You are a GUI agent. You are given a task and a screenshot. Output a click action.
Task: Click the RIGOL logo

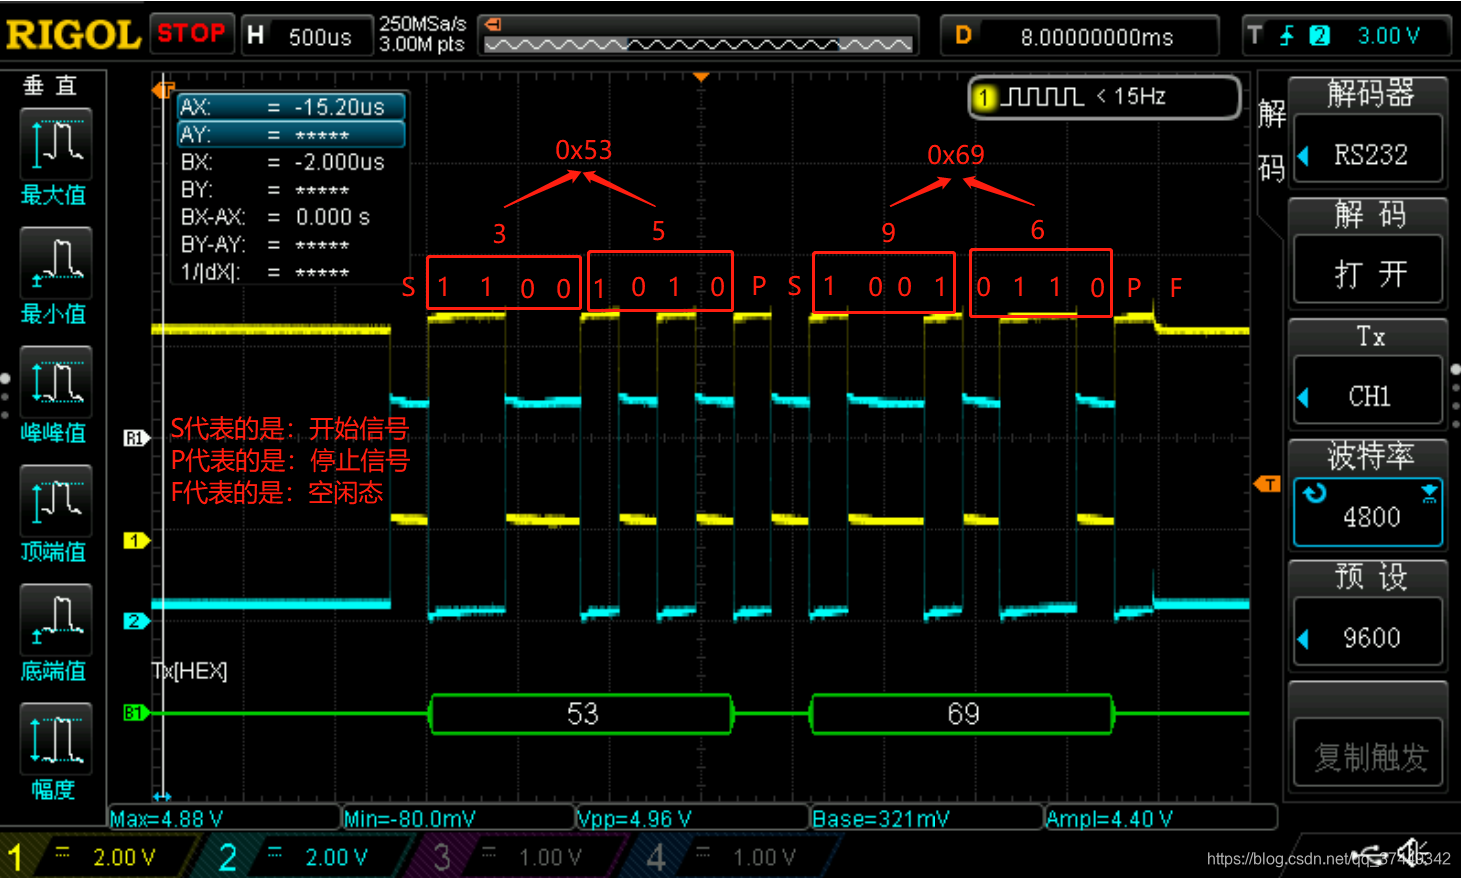(73, 35)
